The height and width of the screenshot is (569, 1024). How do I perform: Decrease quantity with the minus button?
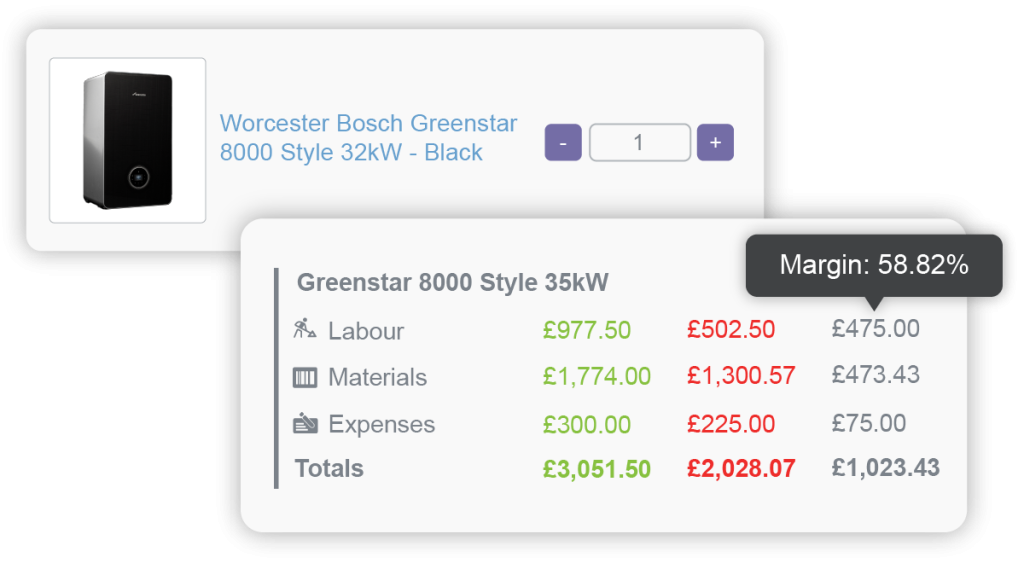pos(563,142)
